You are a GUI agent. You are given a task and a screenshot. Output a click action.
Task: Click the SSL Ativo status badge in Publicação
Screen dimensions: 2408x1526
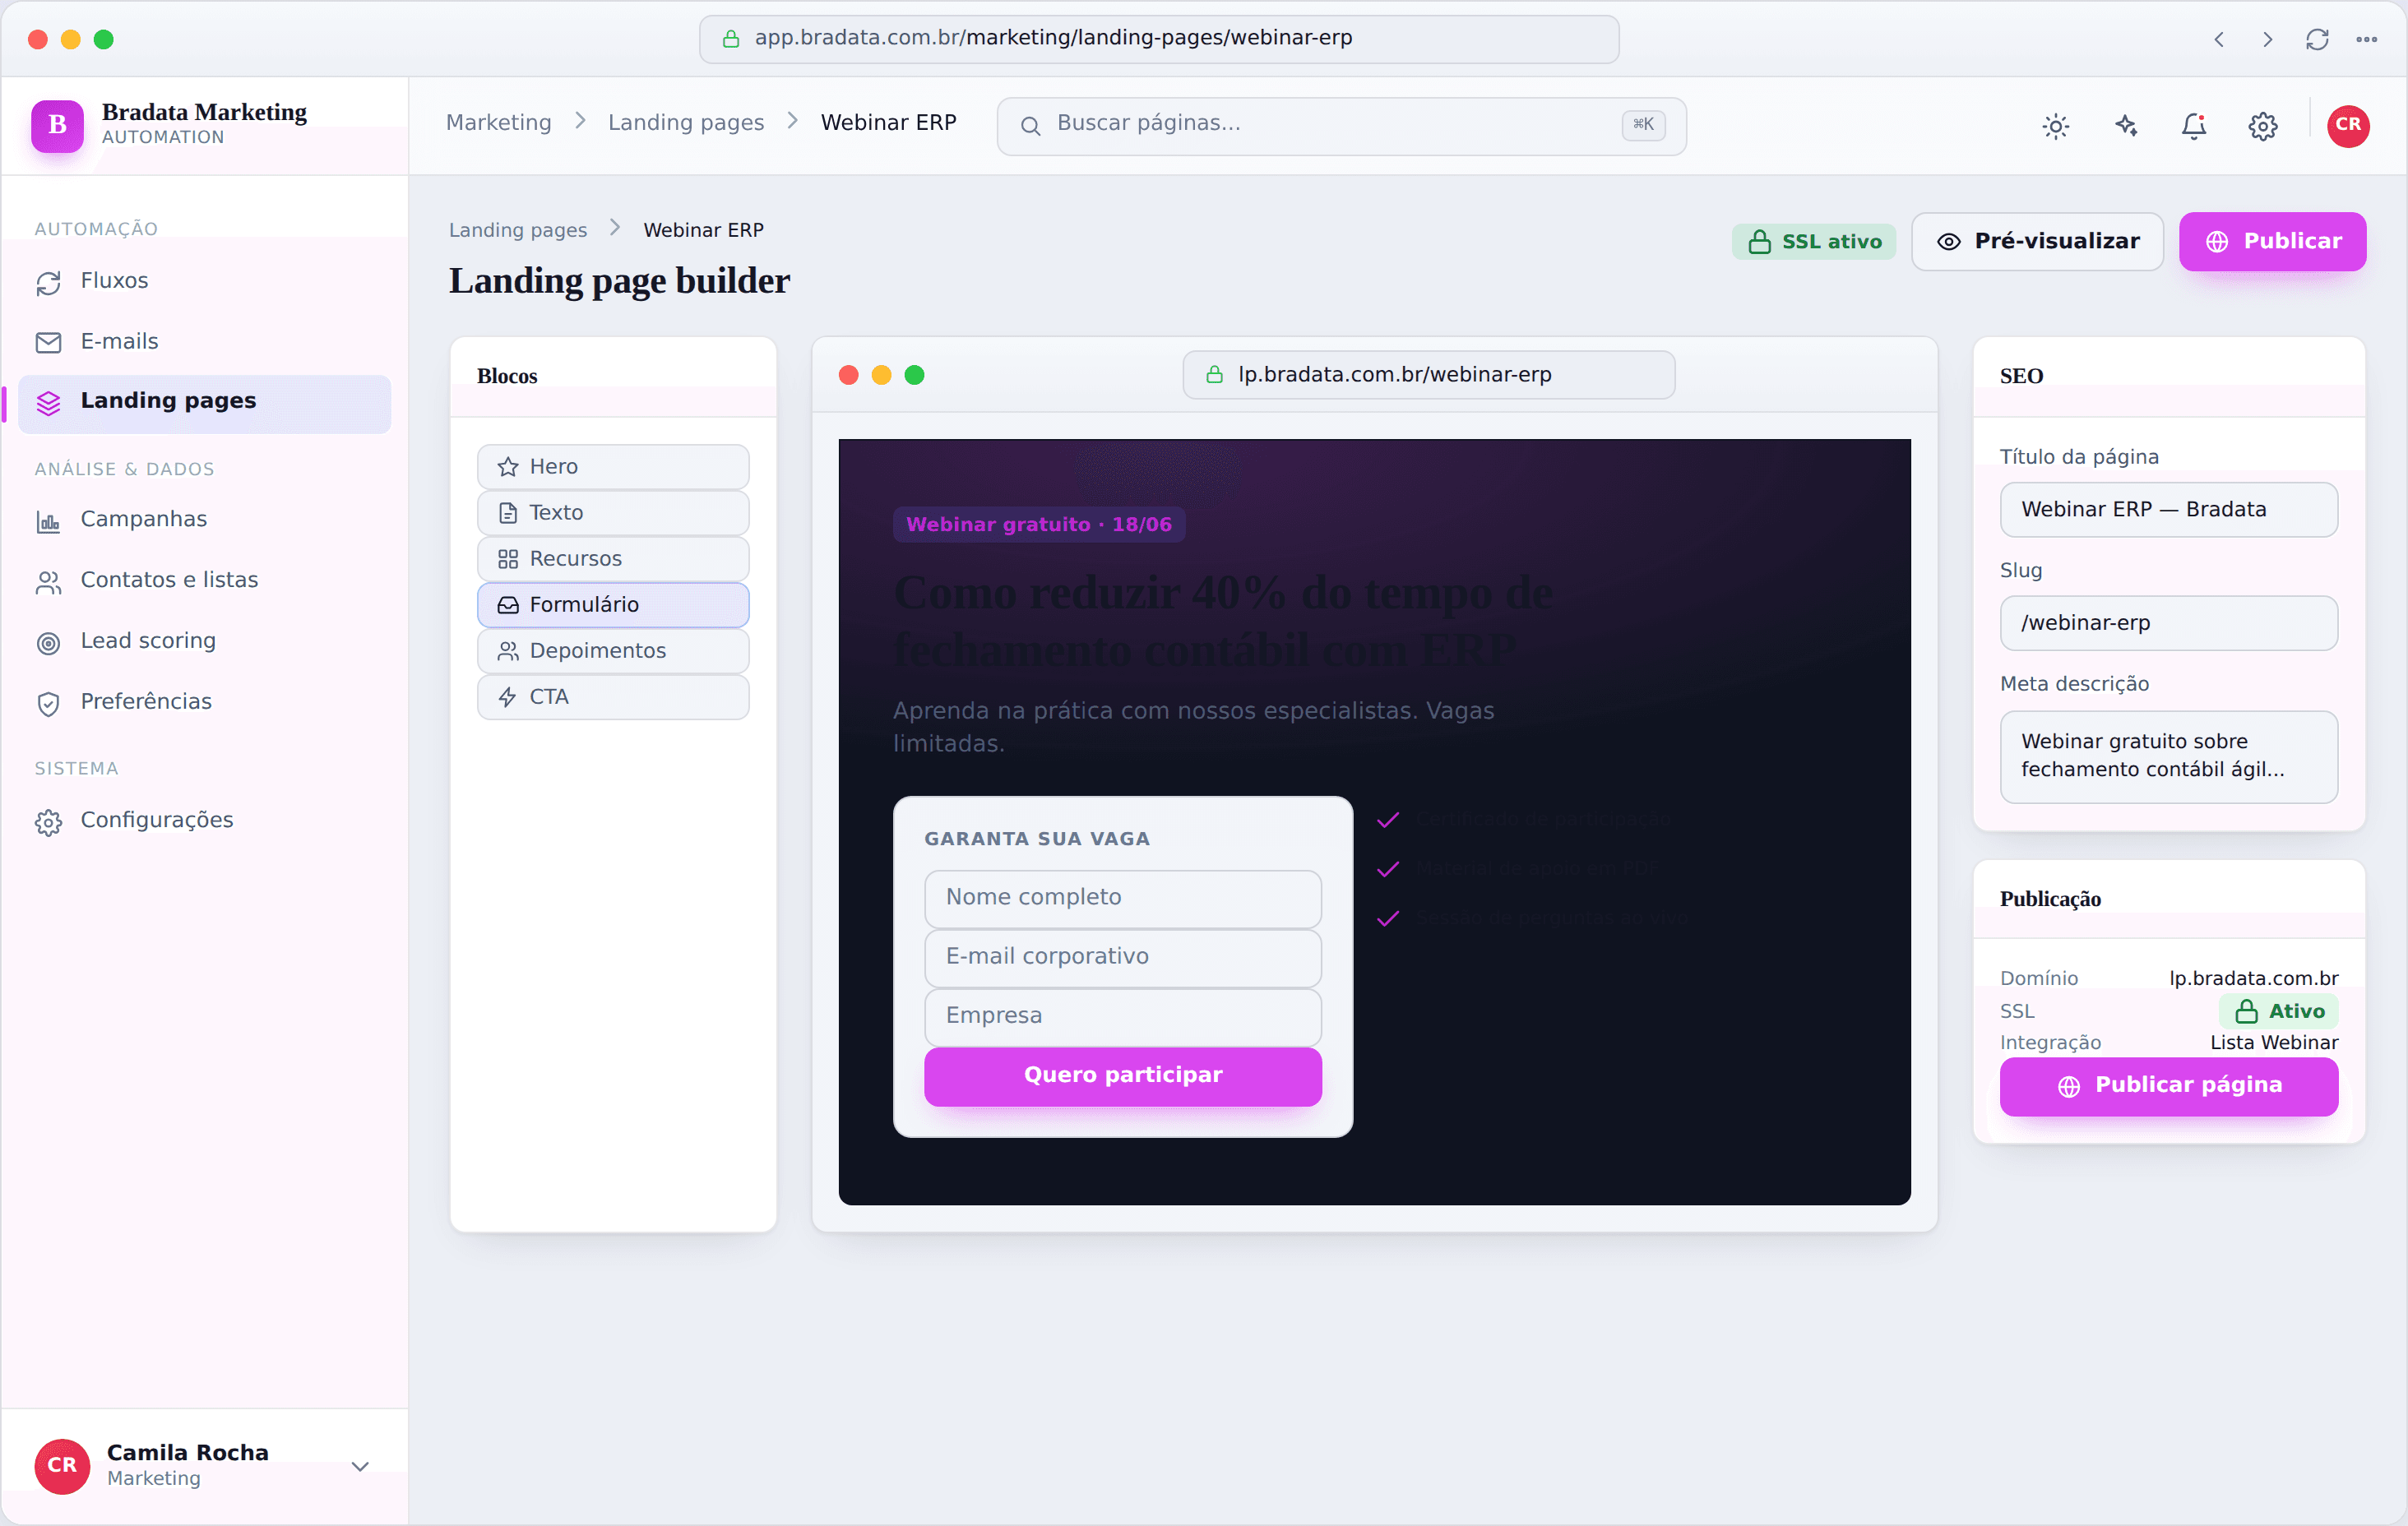[x=2278, y=1012]
